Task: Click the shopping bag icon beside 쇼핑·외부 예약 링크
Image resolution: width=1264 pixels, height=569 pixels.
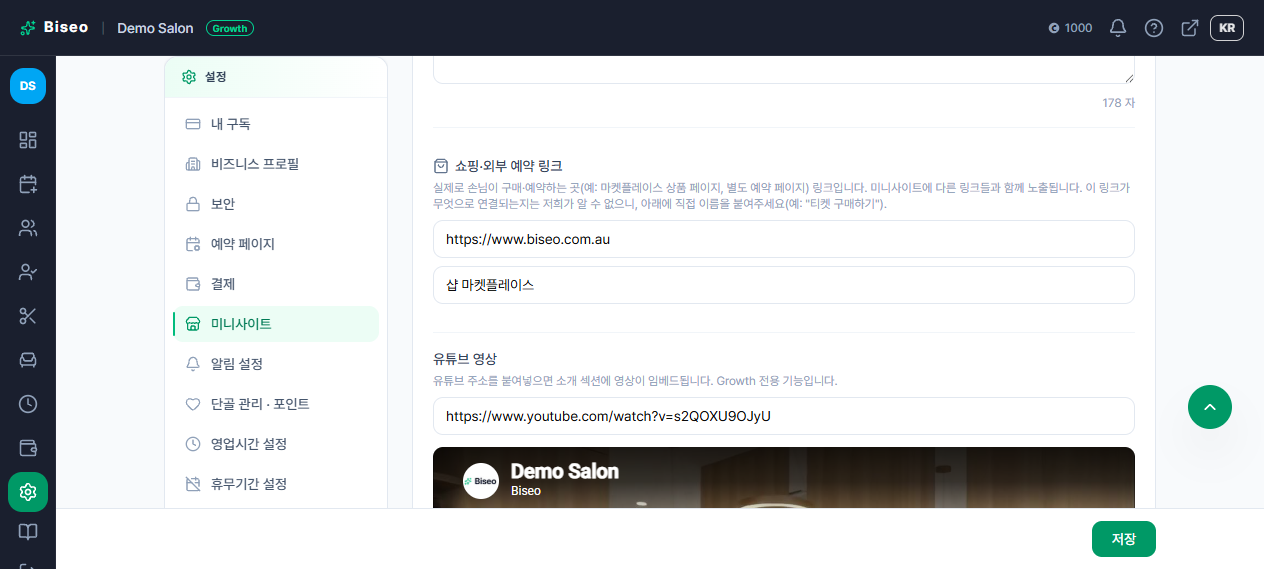Action: [x=441, y=166]
